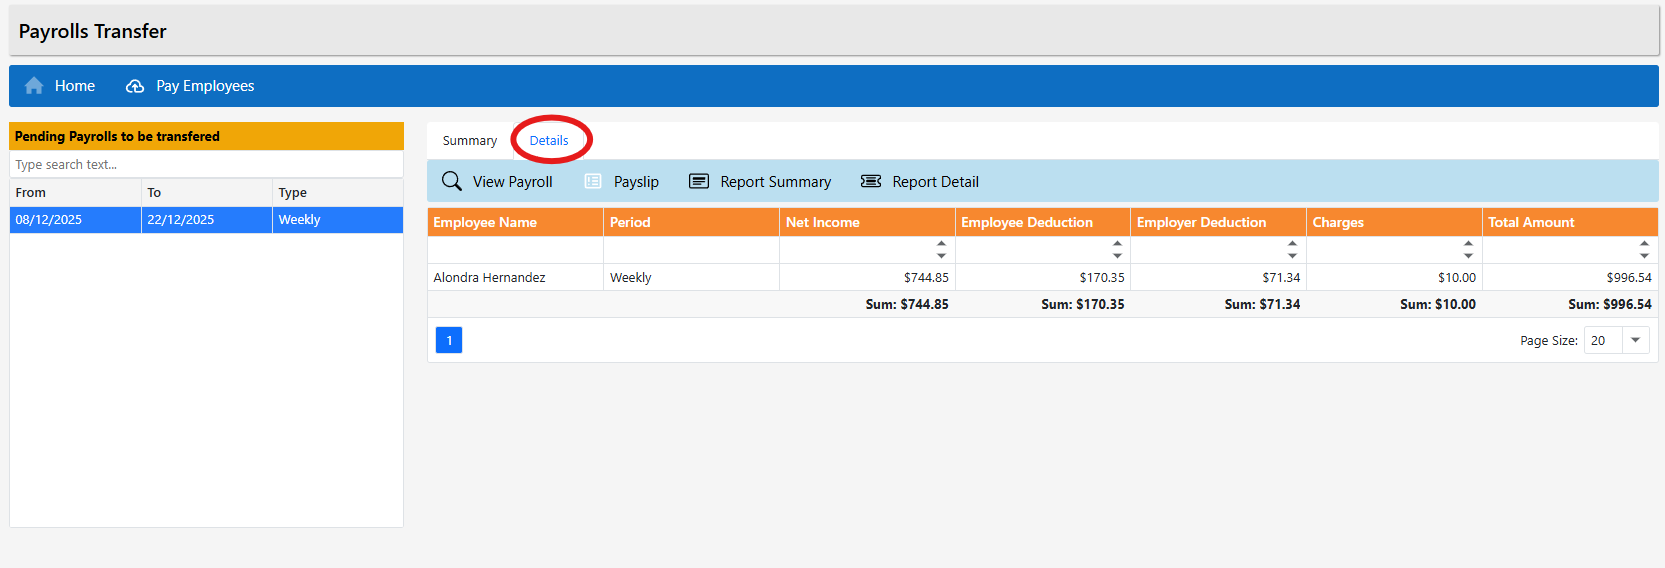This screenshot has width=1665, height=568.
Task: Click the Report Summary button
Action: pyautogui.click(x=760, y=181)
